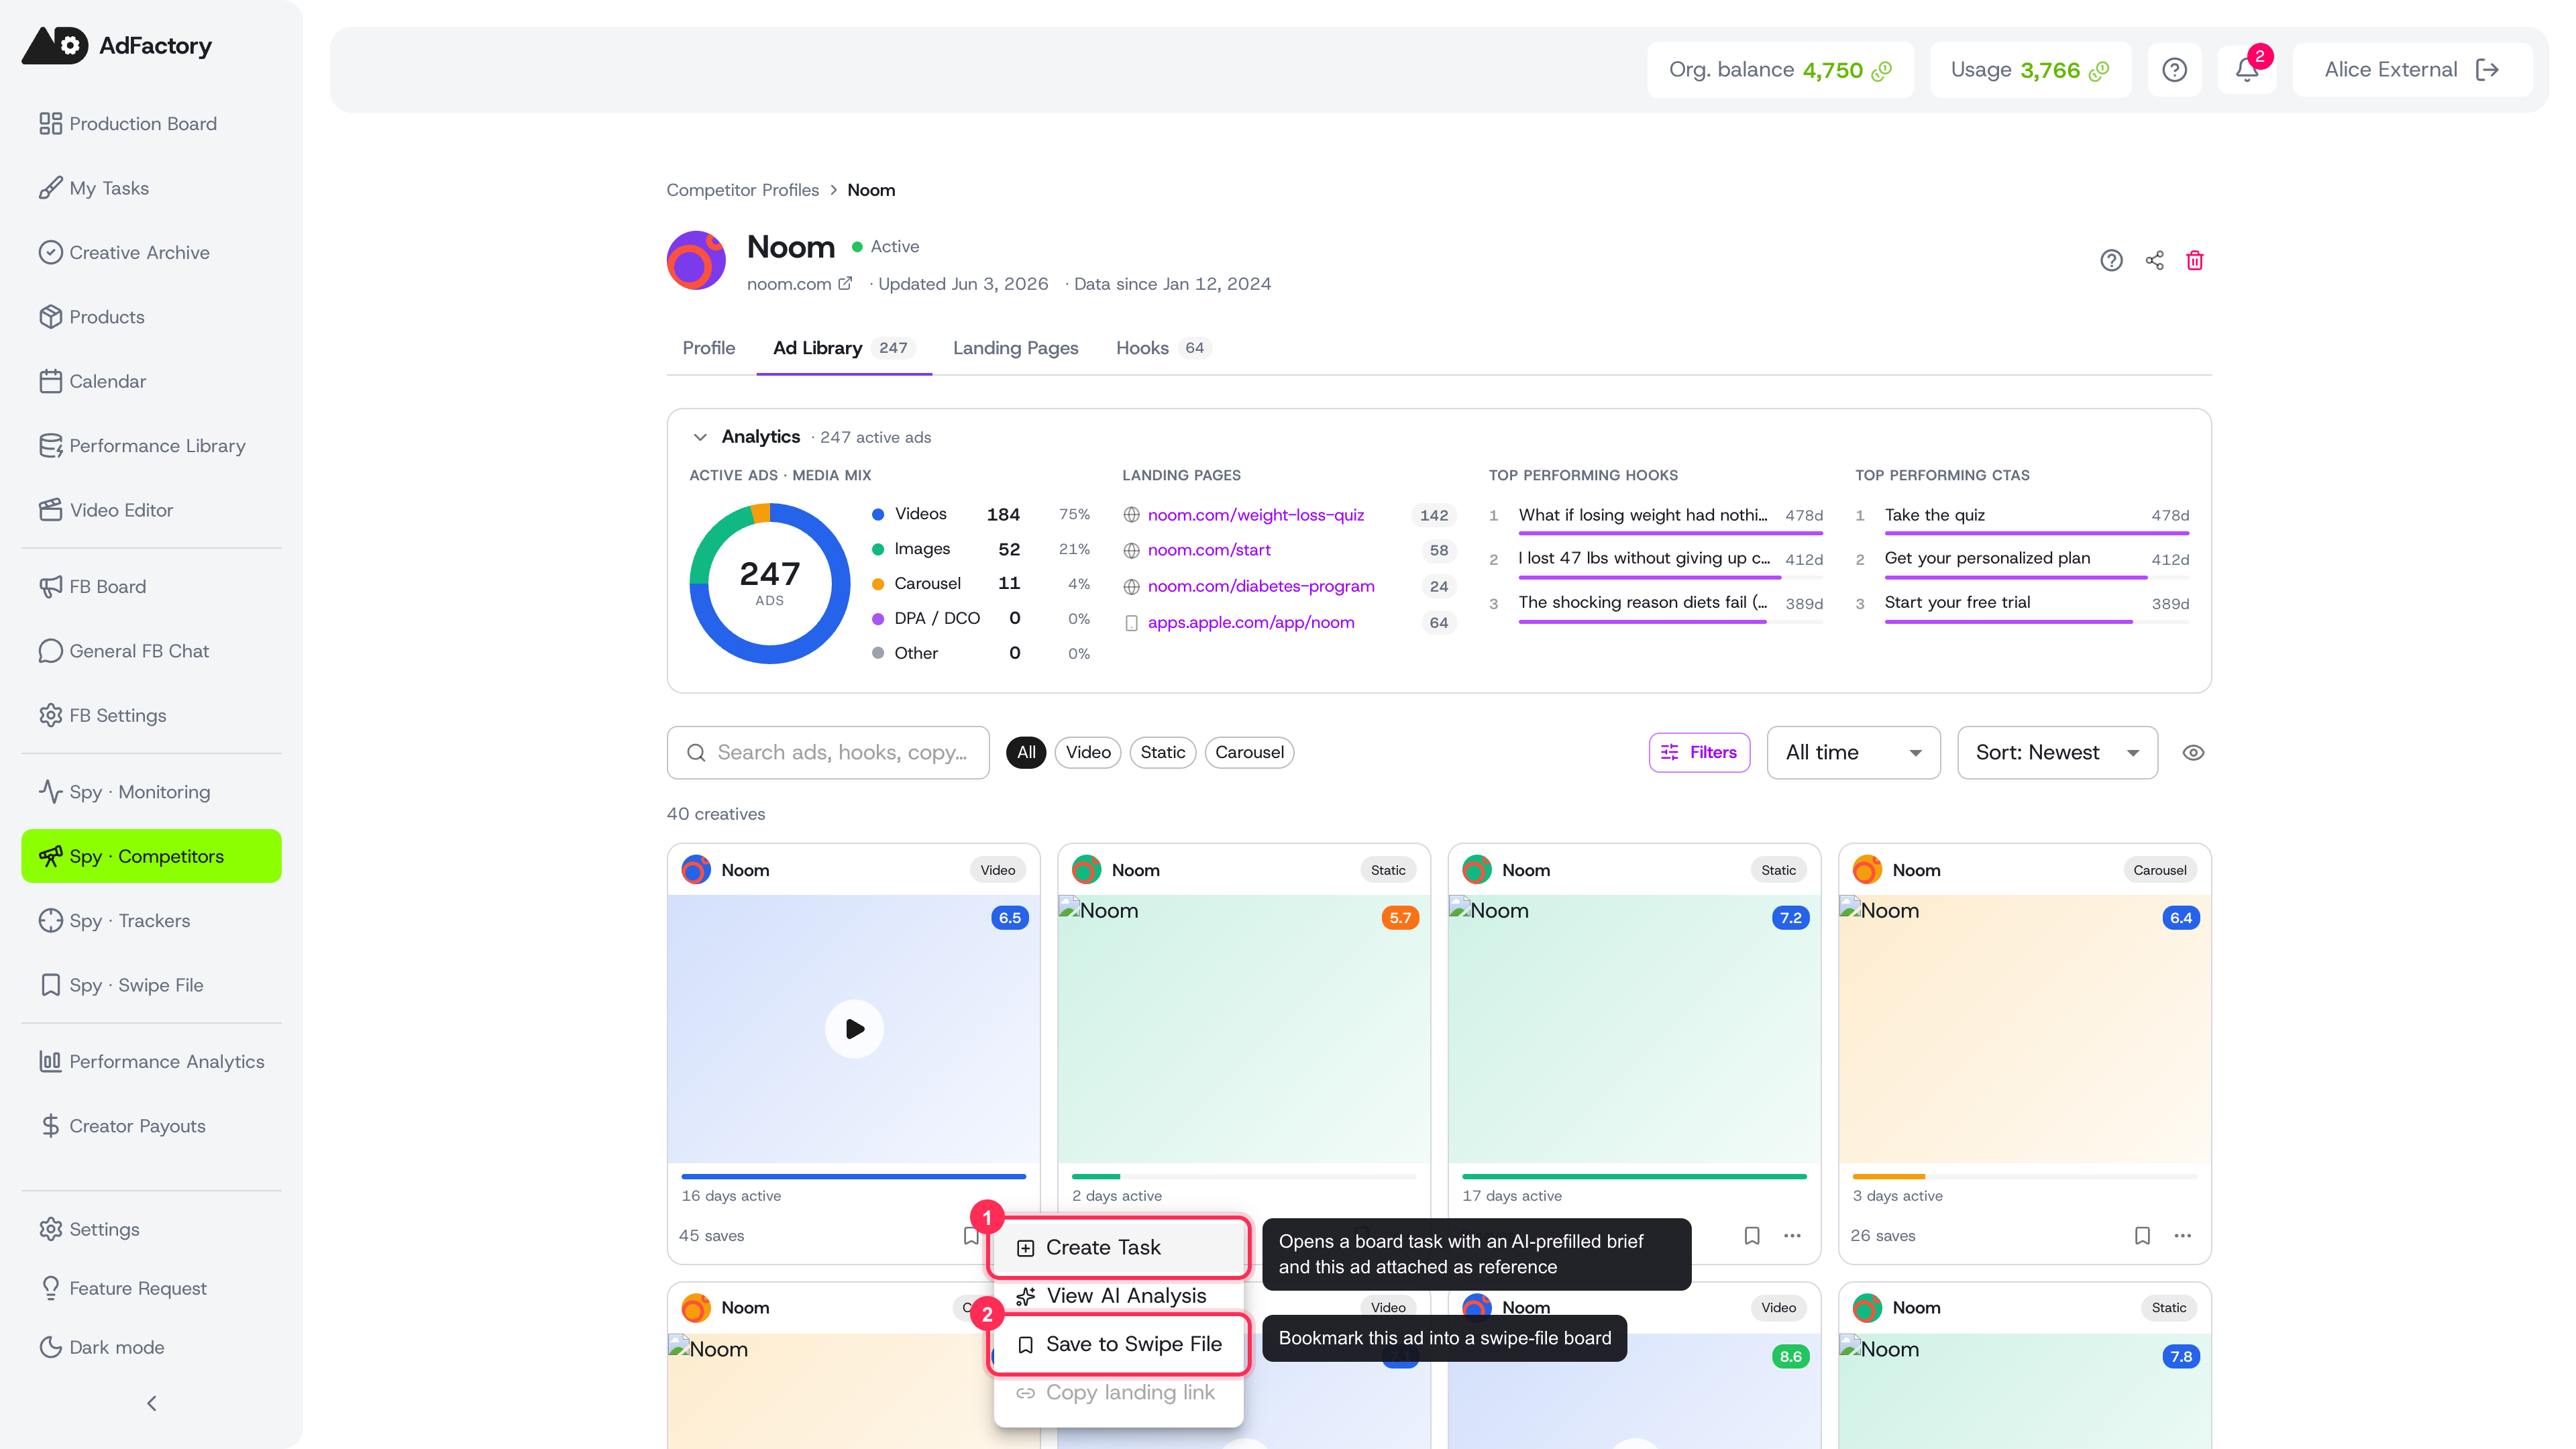Click the notifications bell icon
Image resolution: width=2576 pixels, height=1449 pixels.
click(x=2247, y=70)
